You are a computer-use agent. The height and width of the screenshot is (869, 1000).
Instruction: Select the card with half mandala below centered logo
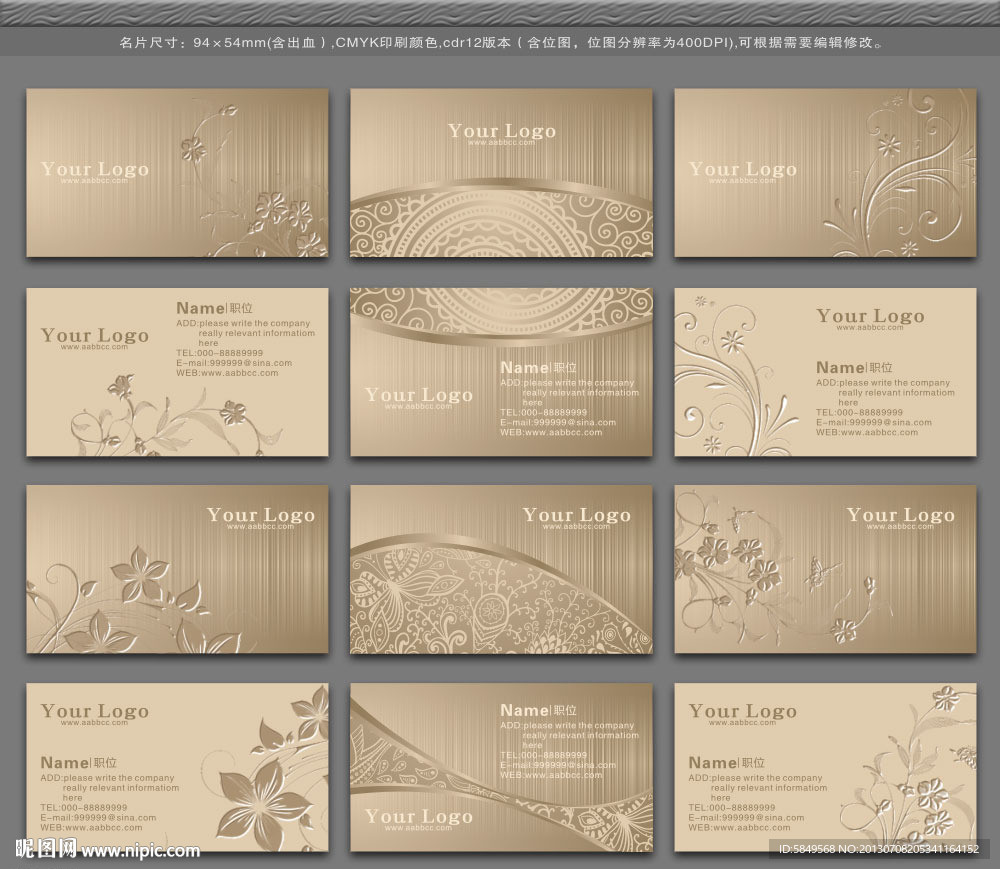point(501,173)
